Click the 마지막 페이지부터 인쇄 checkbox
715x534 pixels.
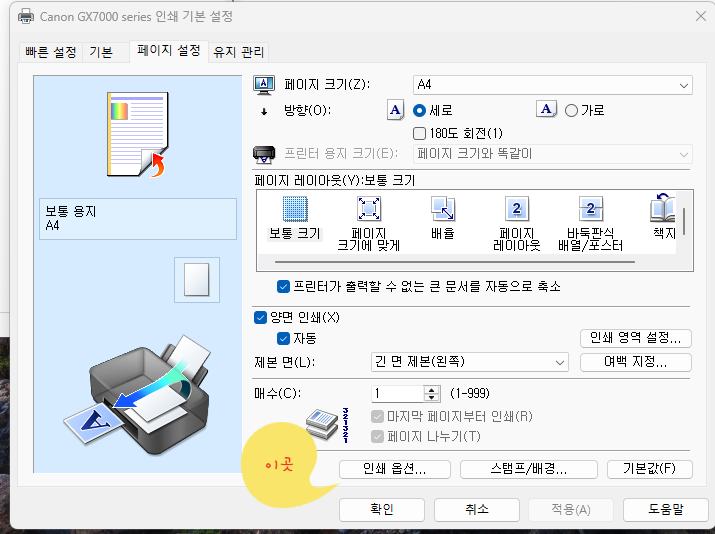377,416
